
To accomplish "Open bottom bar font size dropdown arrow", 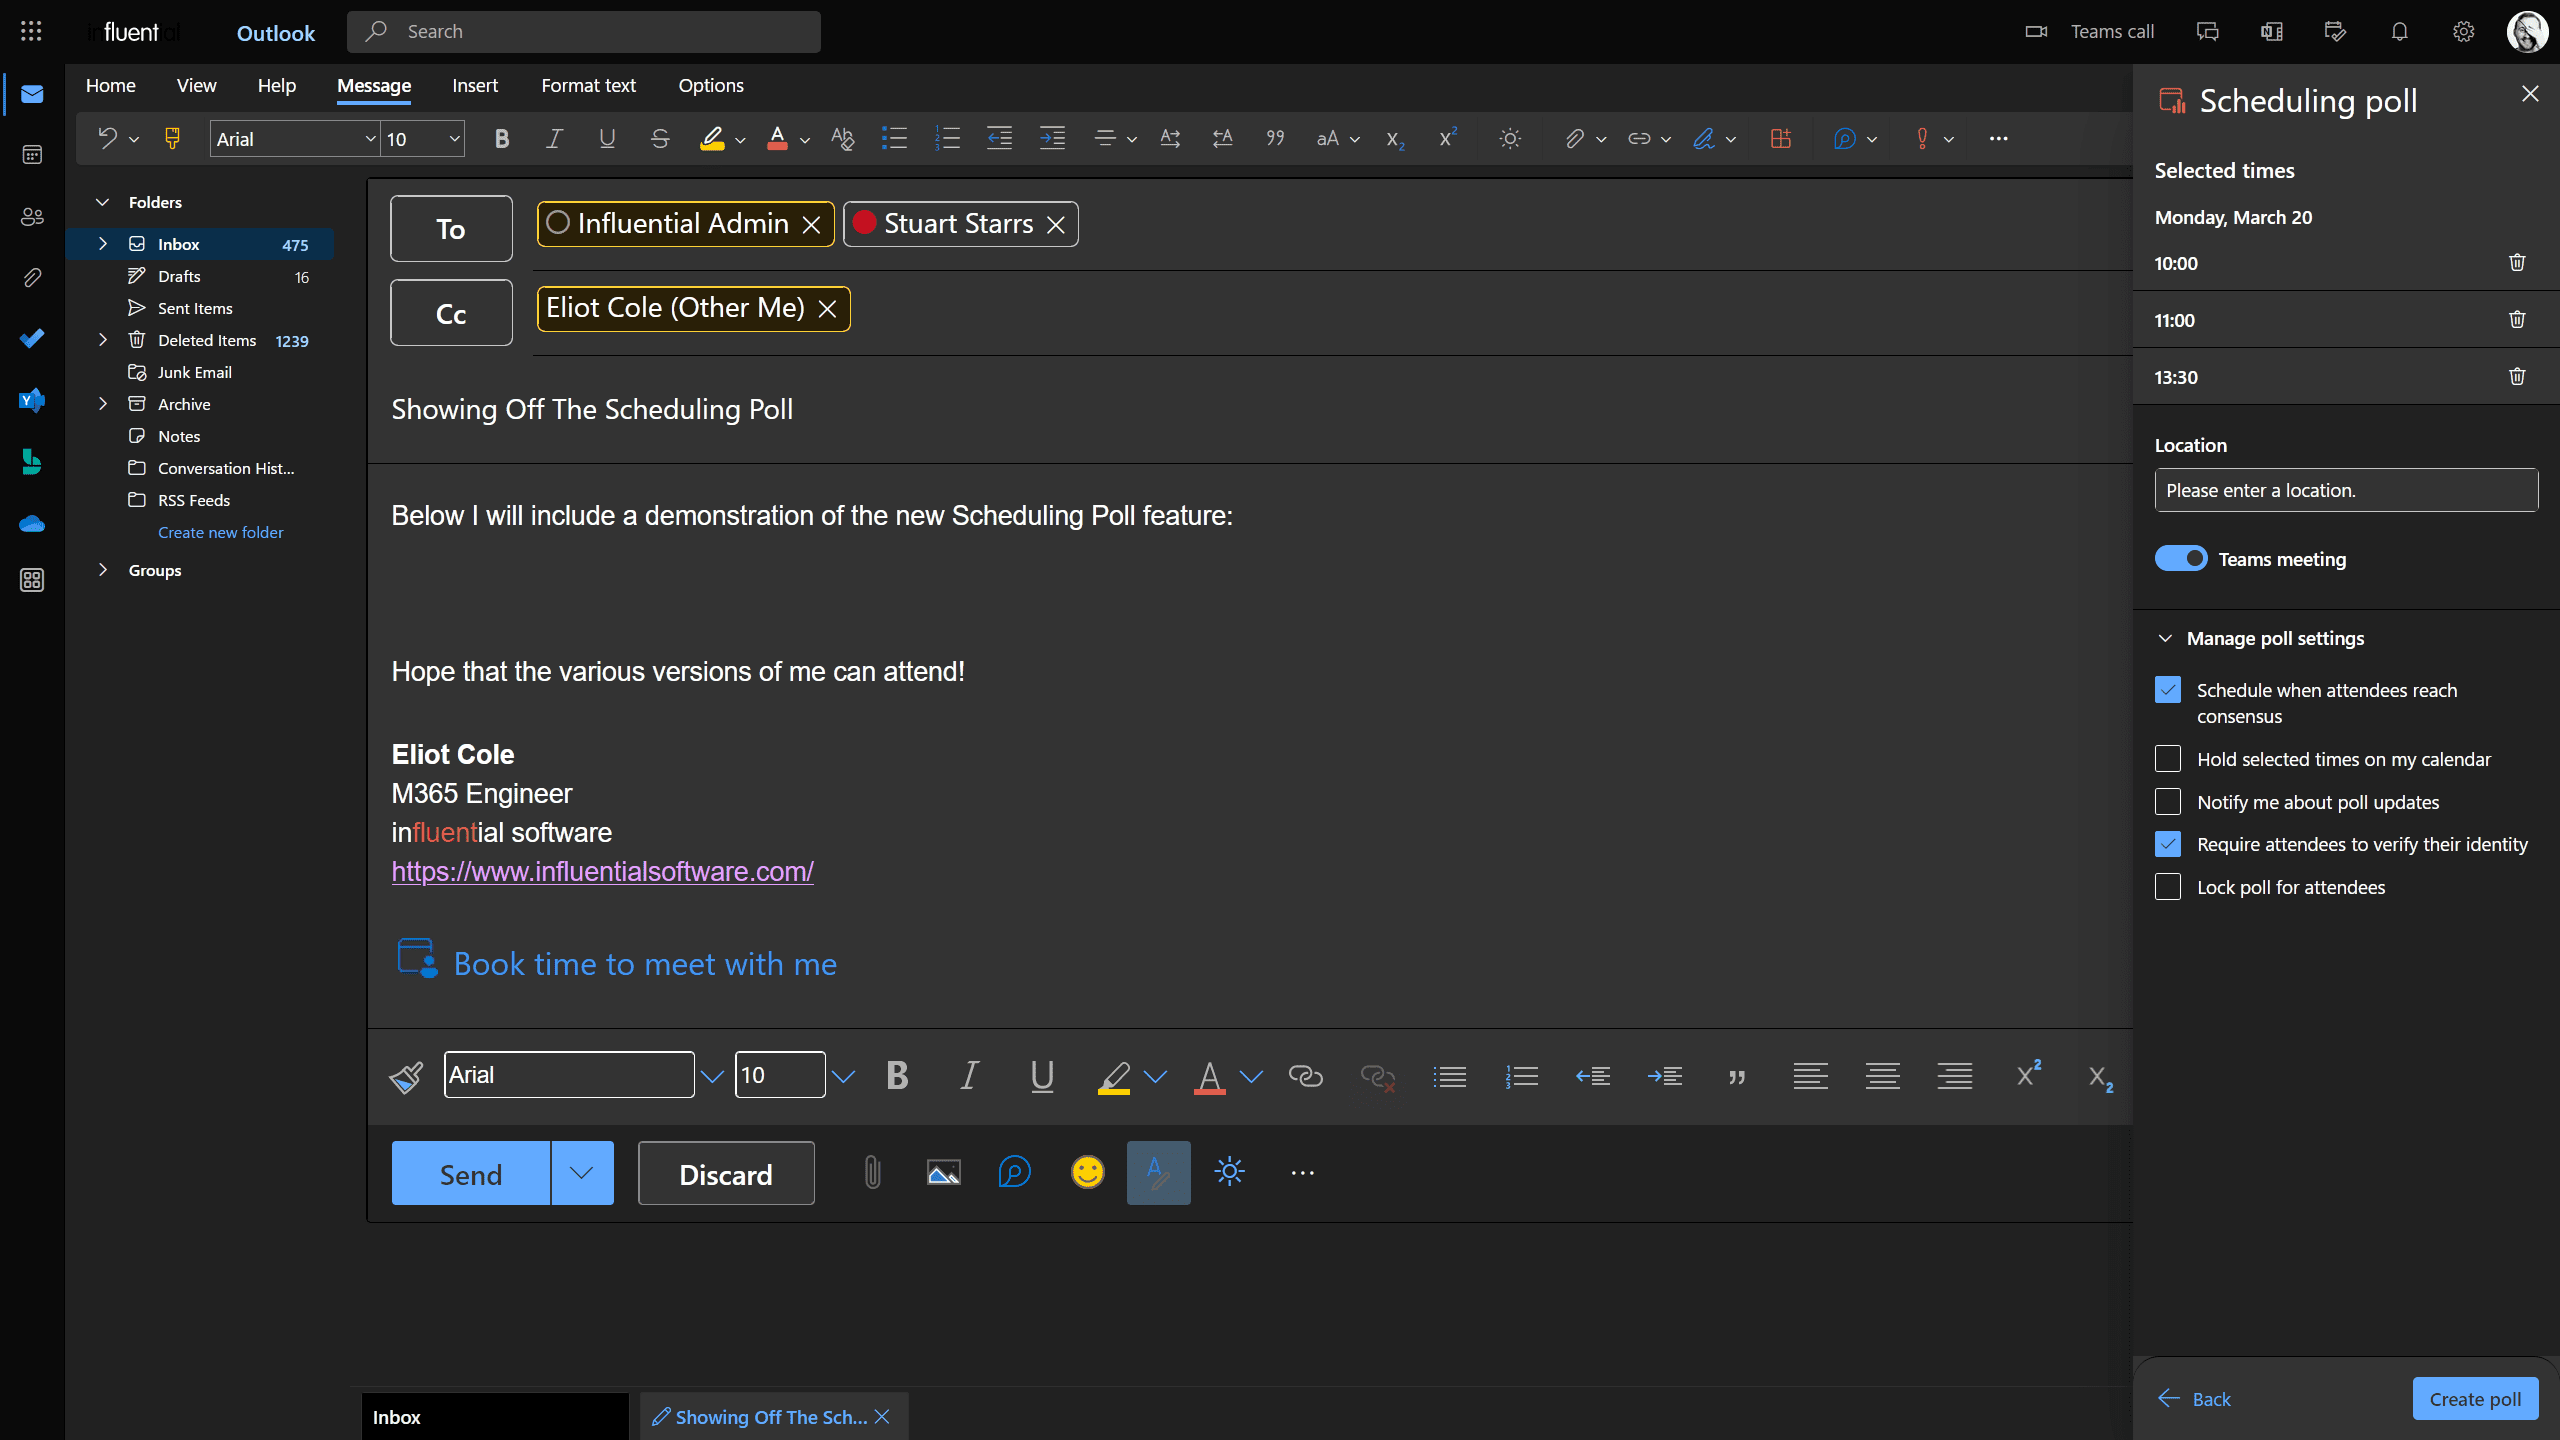I will click(x=843, y=1076).
